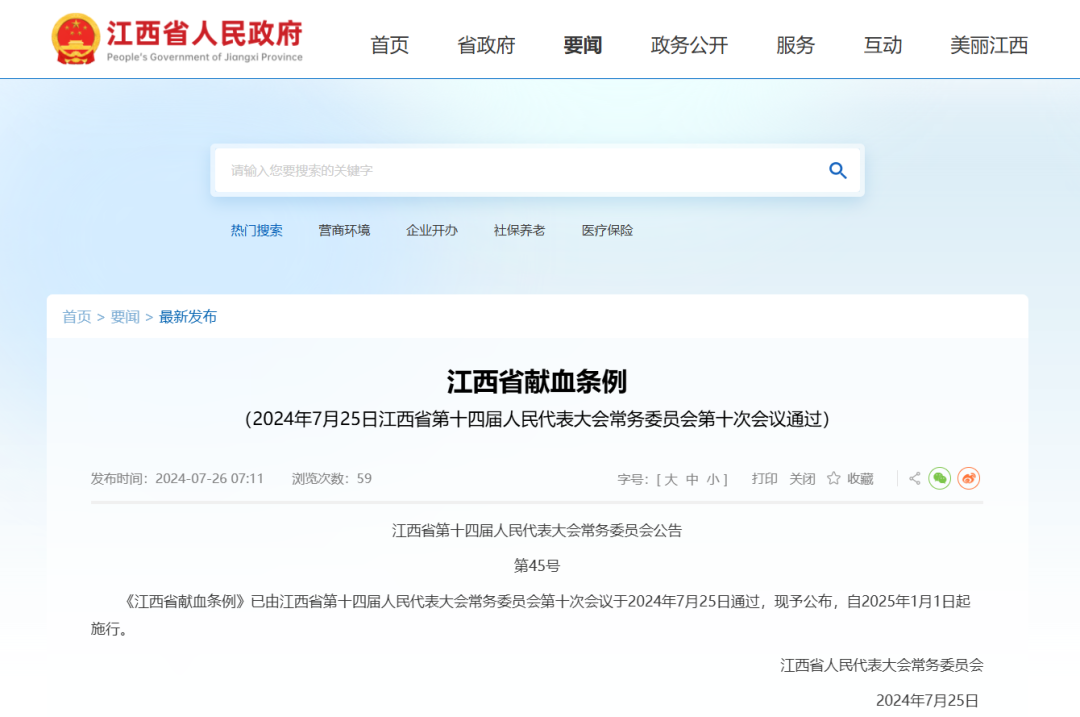Screen dimensions: 1080x717
Task: Set font size to 小
Action: pos(713,479)
